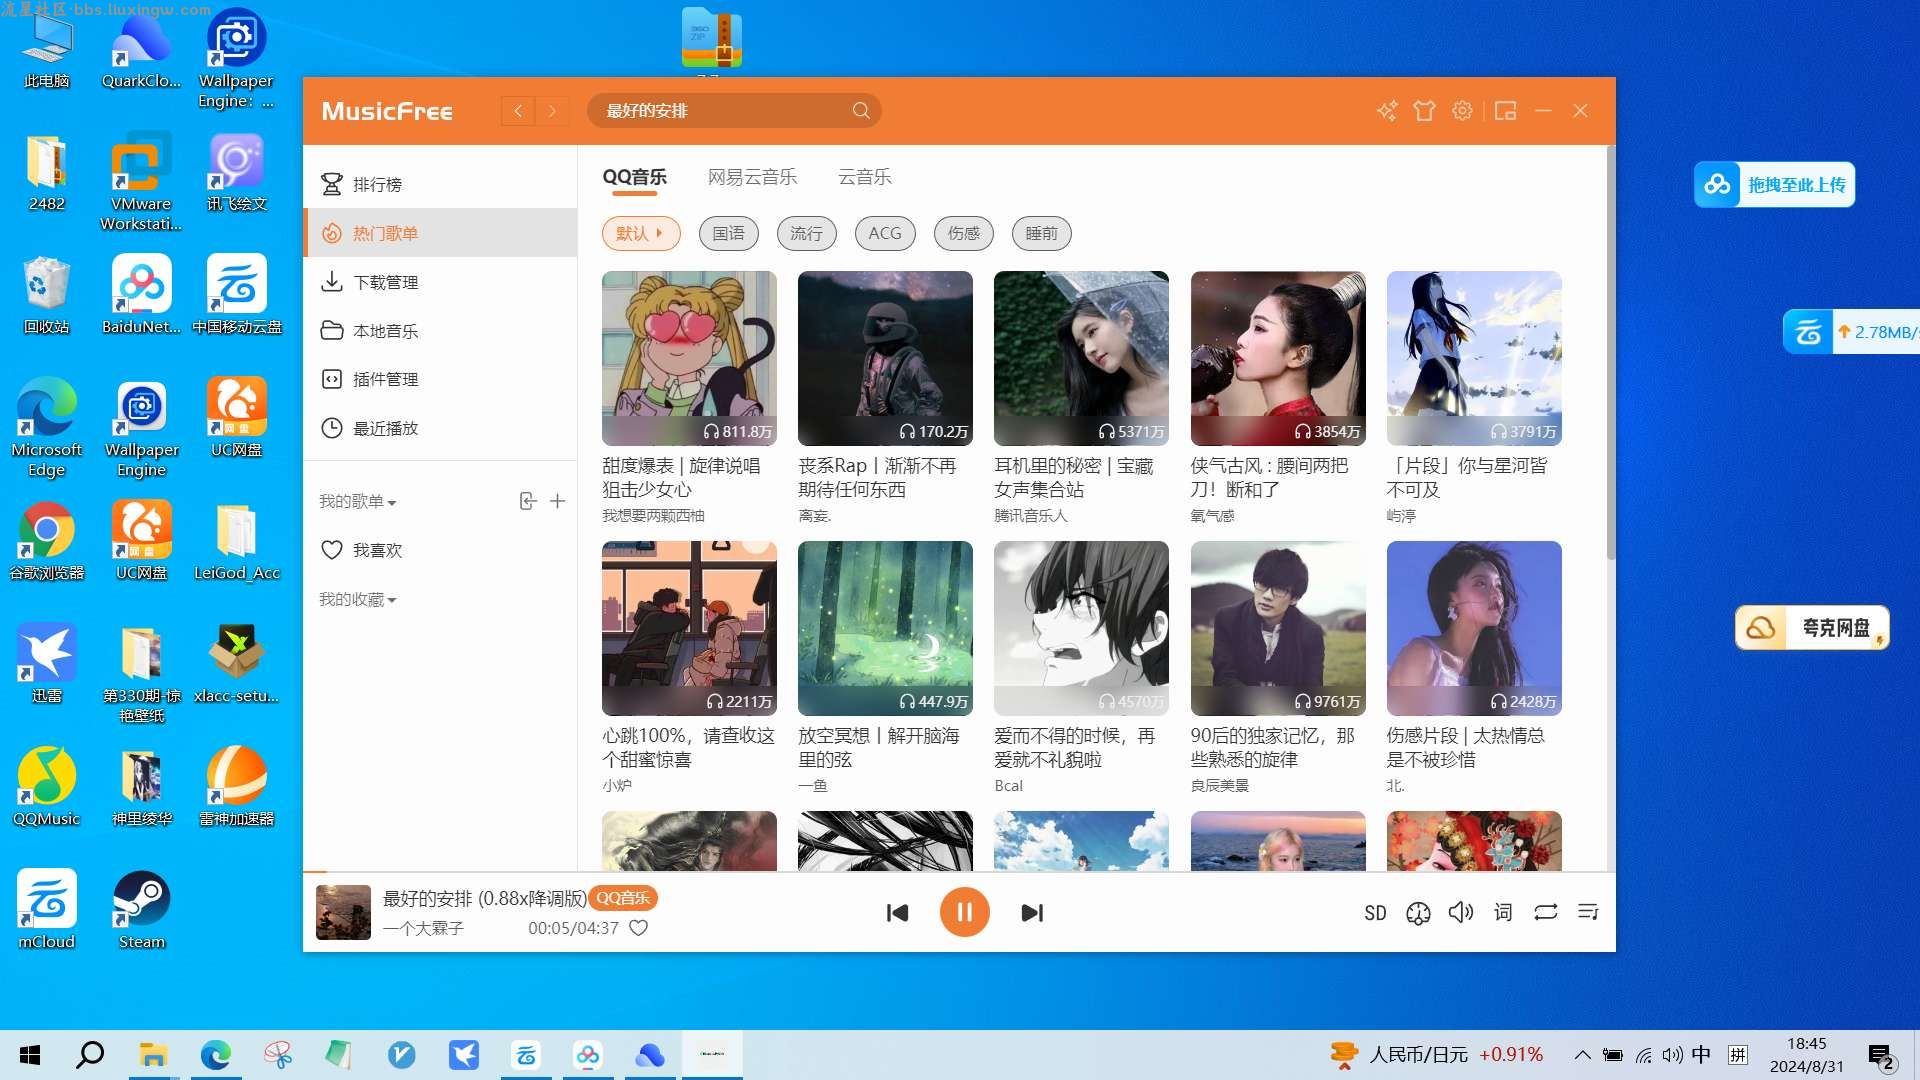Toggle heart favorite for current song
1920x1080 pixels.
638,928
